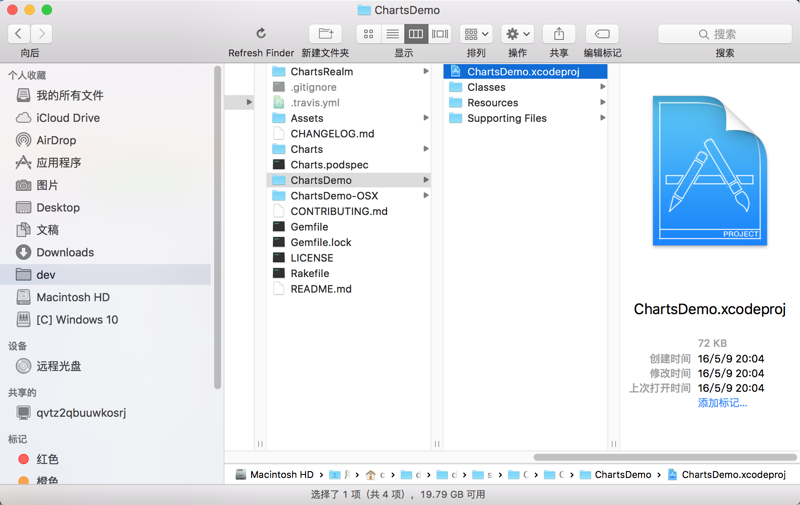Select the .gitignore file
The height and width of the screenshot is (505, 800).
(349, 87)
